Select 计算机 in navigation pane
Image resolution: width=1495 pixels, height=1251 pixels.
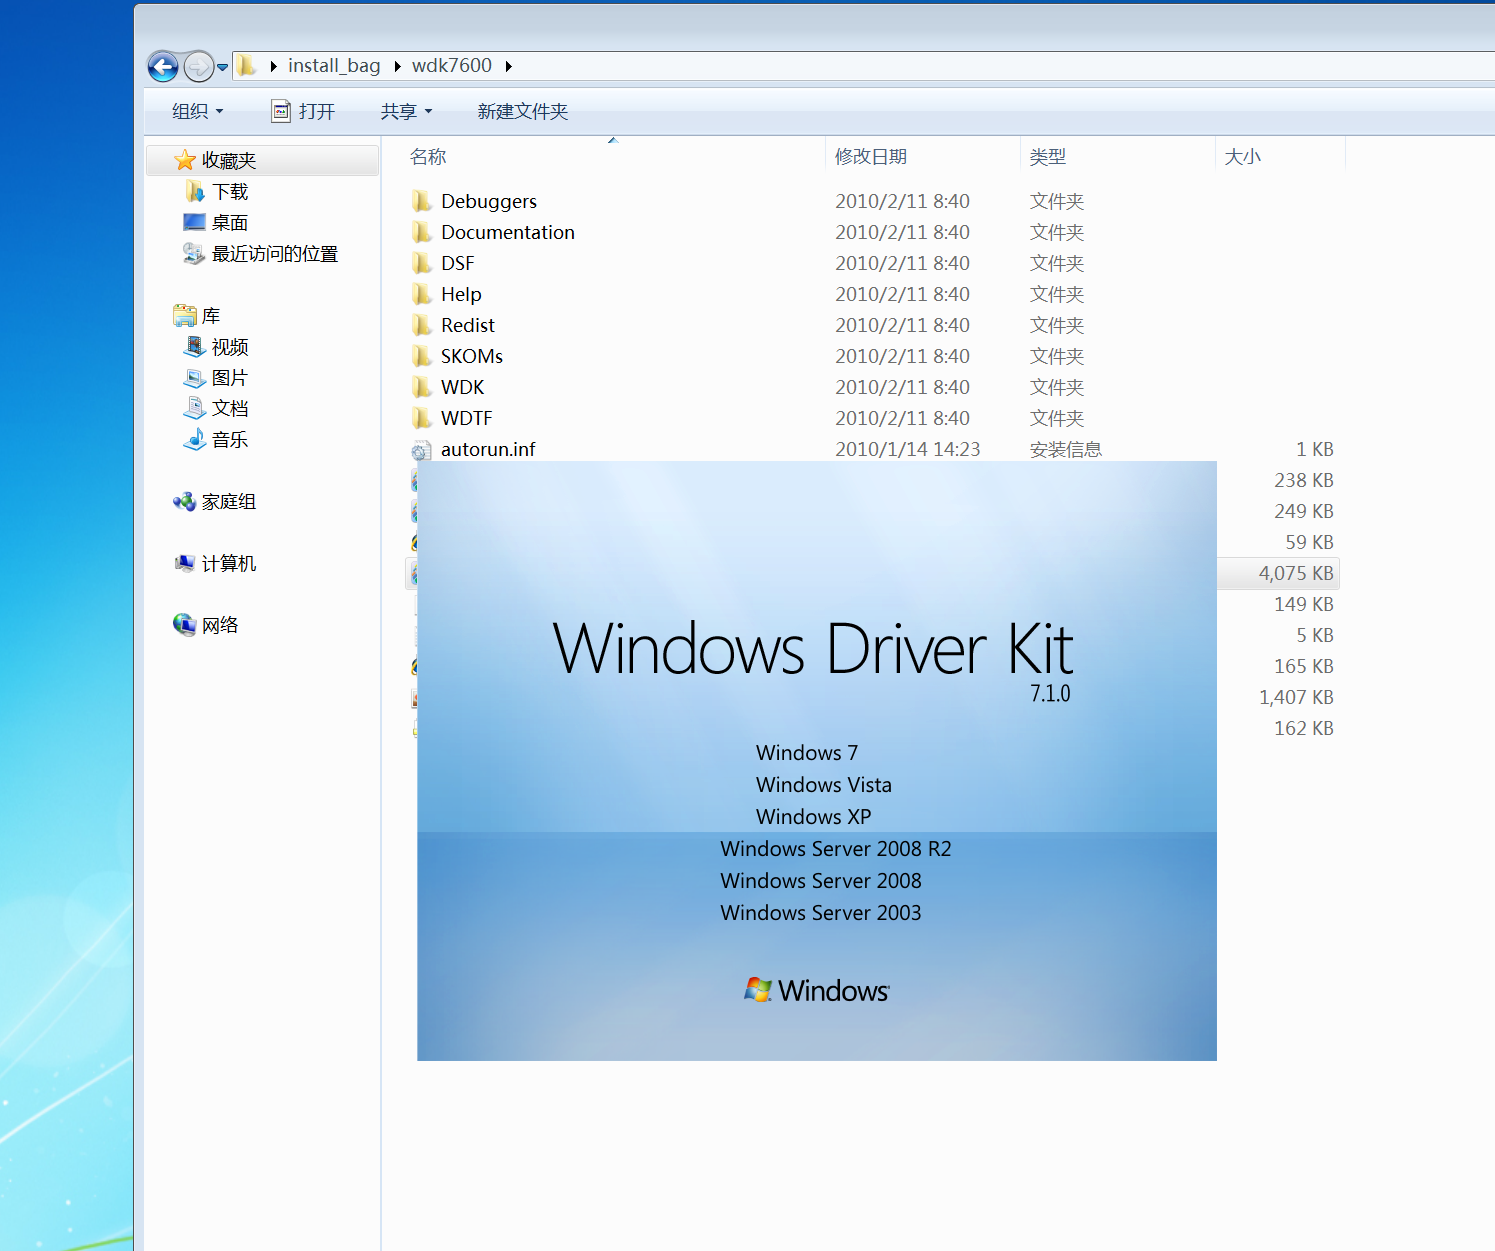229,564
